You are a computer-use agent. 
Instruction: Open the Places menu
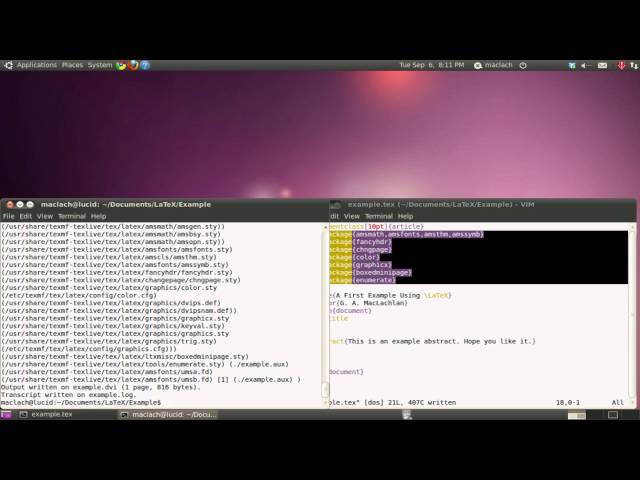(x=72, y=65)
